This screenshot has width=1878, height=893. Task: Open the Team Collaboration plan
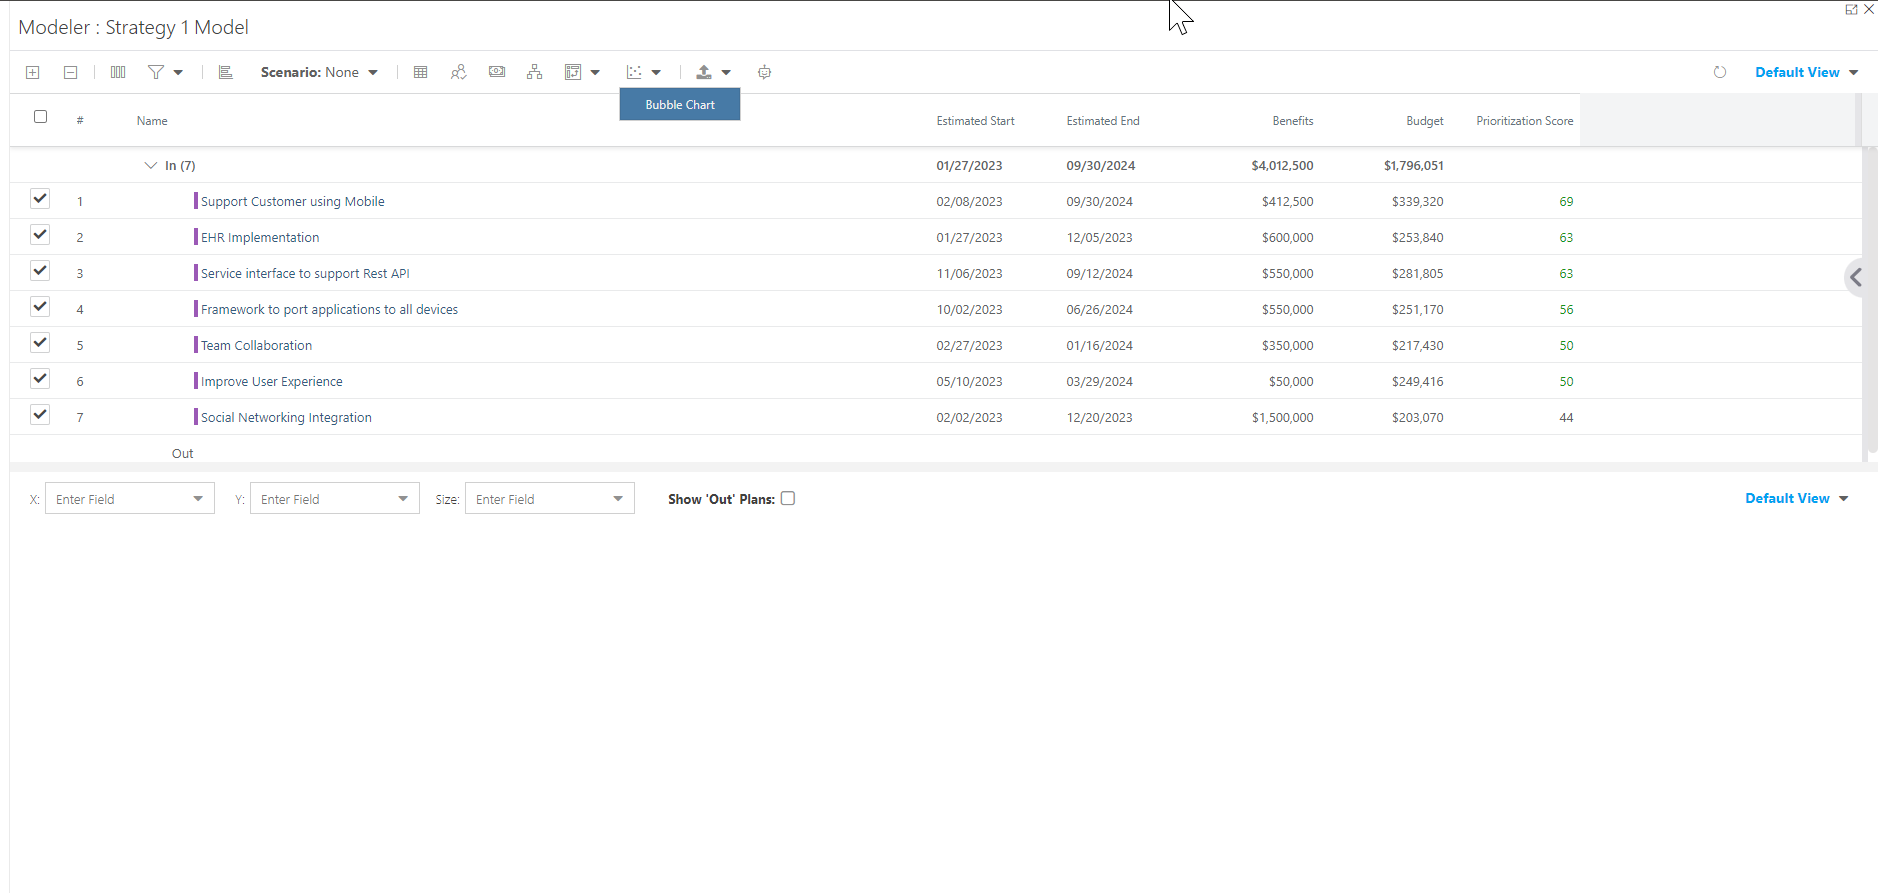tap(256, 345)
